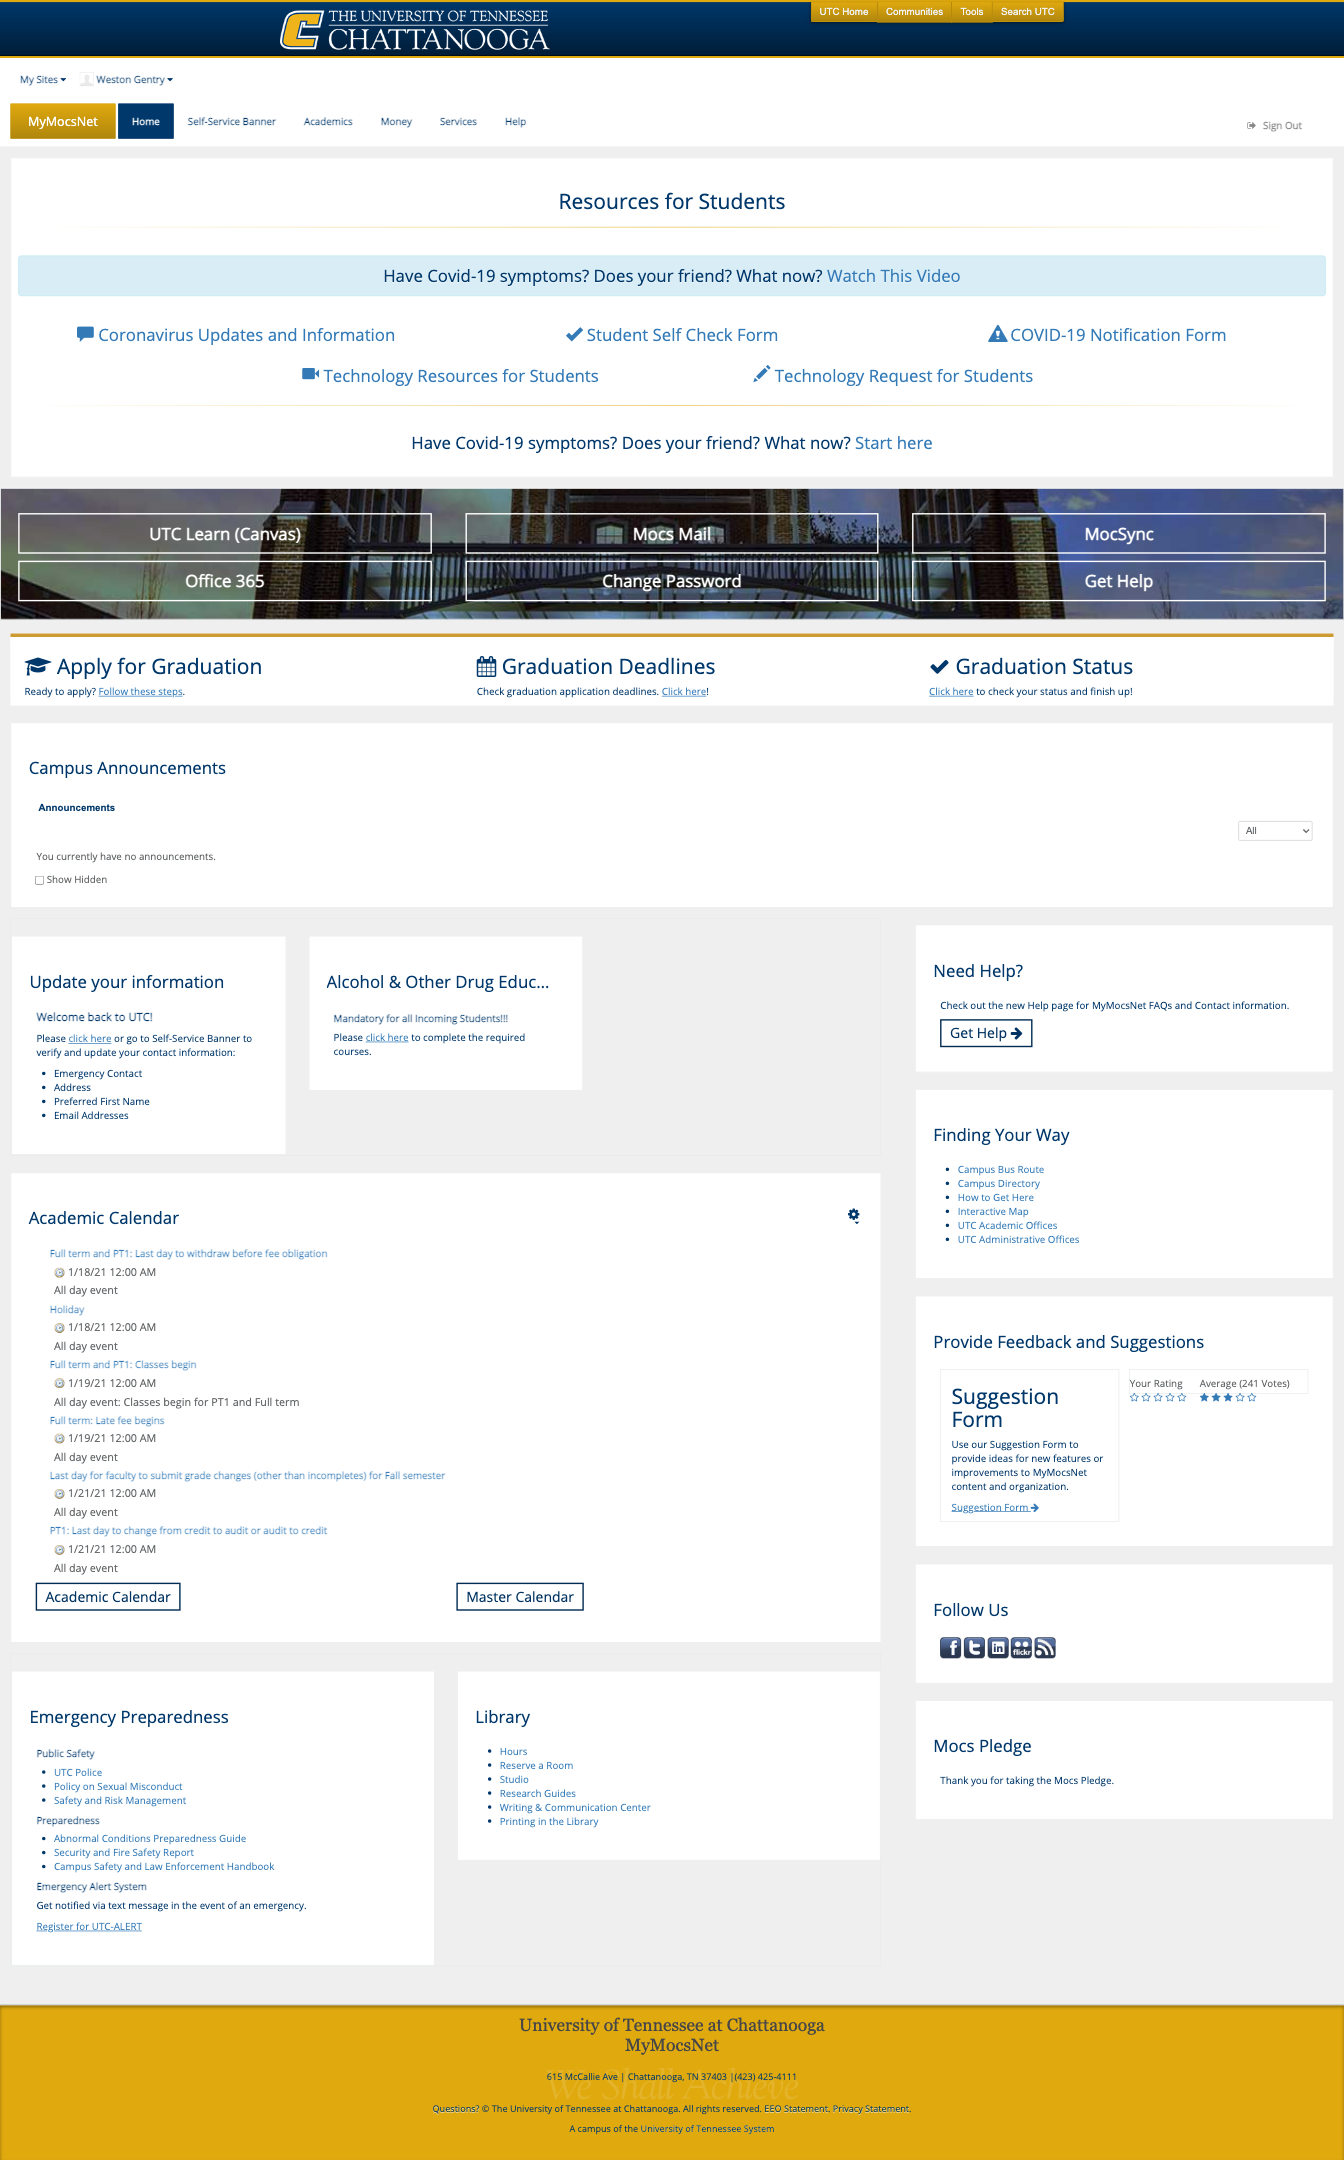Viewport: 1344px width, 2160px height.
Task: Click clock icon for withdraw before fee obligation event
Action: [x=59, y=1273]
